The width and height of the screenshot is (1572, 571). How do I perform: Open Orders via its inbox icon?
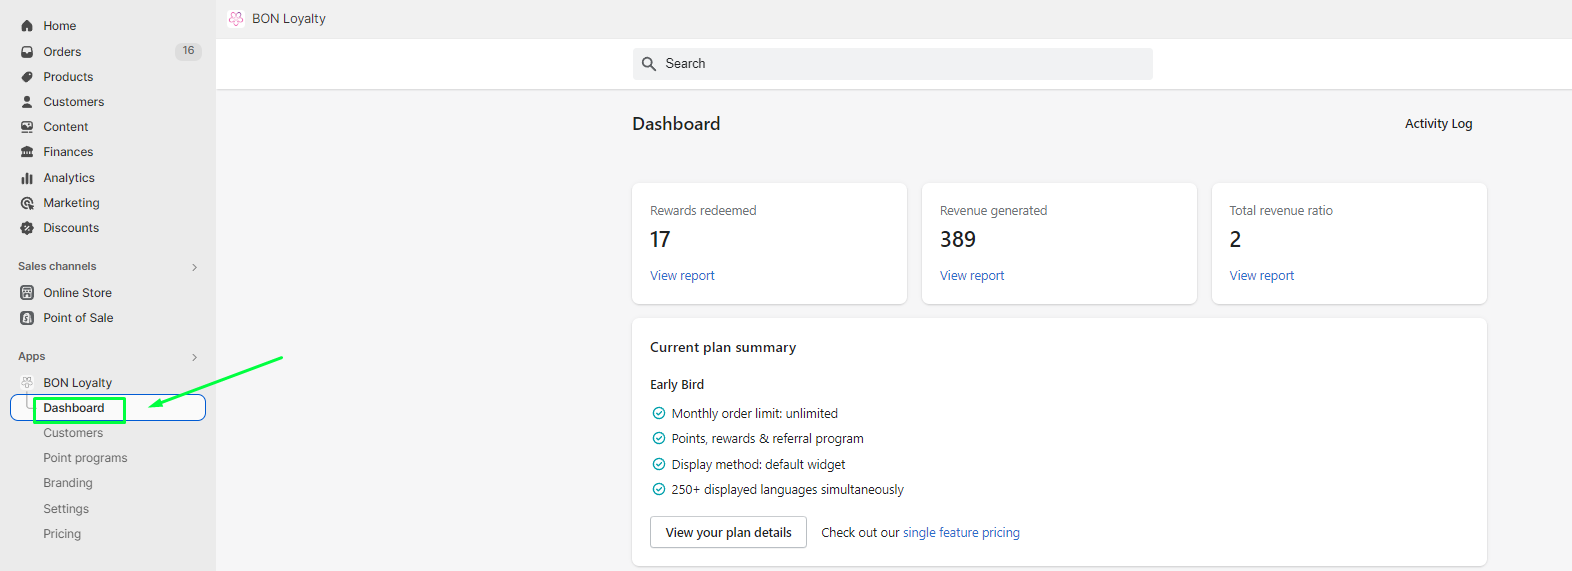coord(27,51)
